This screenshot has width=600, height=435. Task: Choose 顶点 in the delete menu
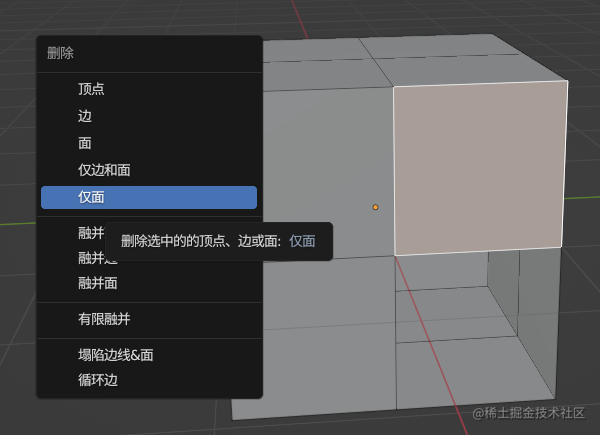click(149, 89)
